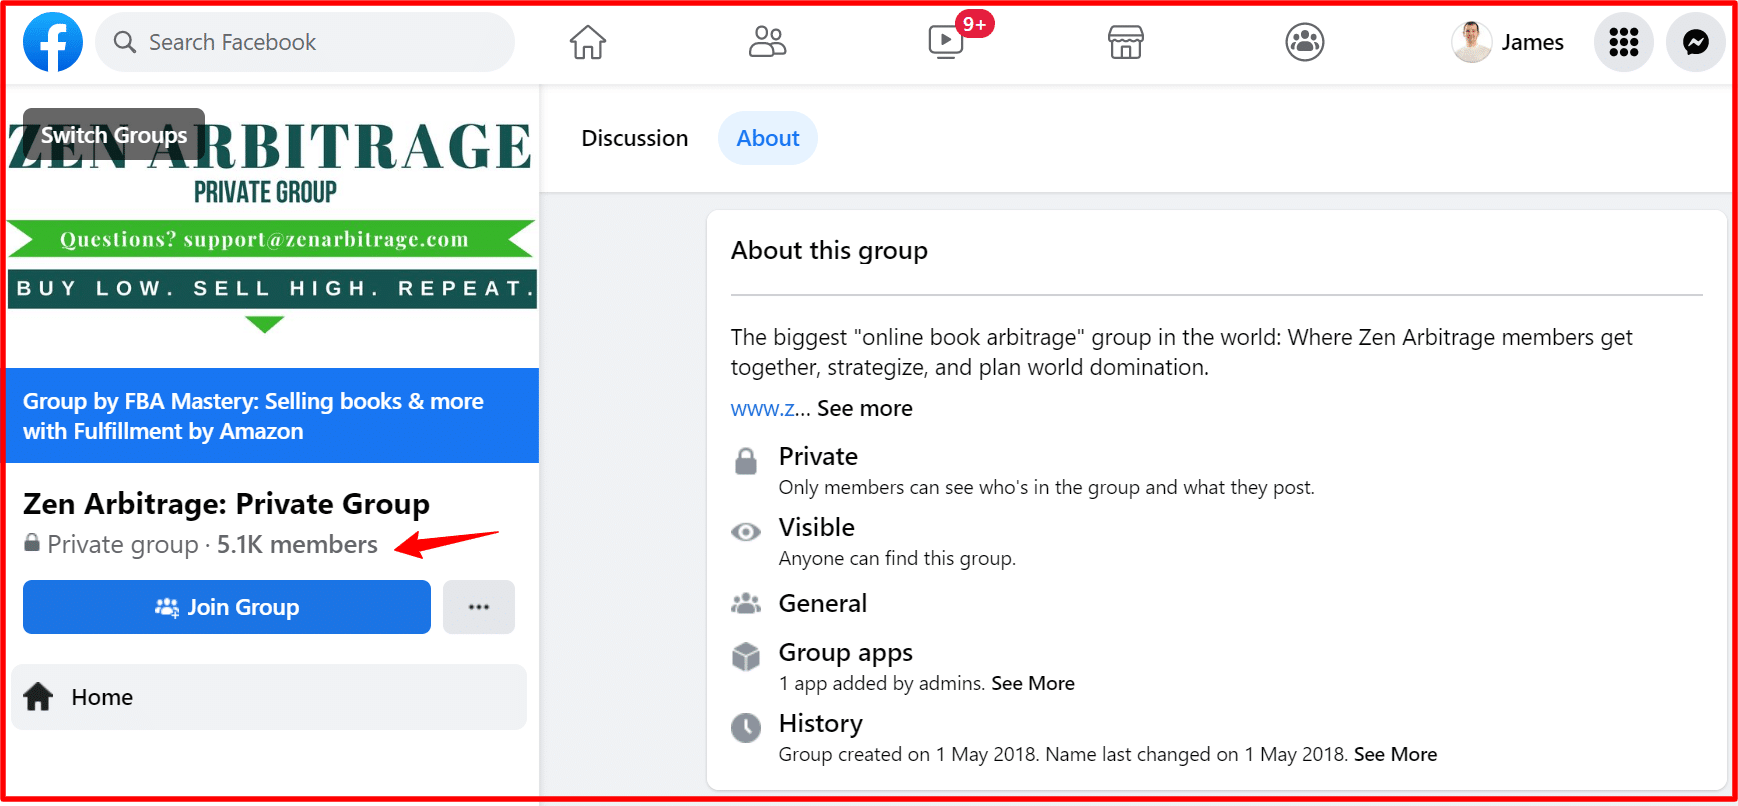The height and width of the screenshot is (806, 1738).
Task: Open the FBA Mastery group-by link
Action: click(253, 416)
